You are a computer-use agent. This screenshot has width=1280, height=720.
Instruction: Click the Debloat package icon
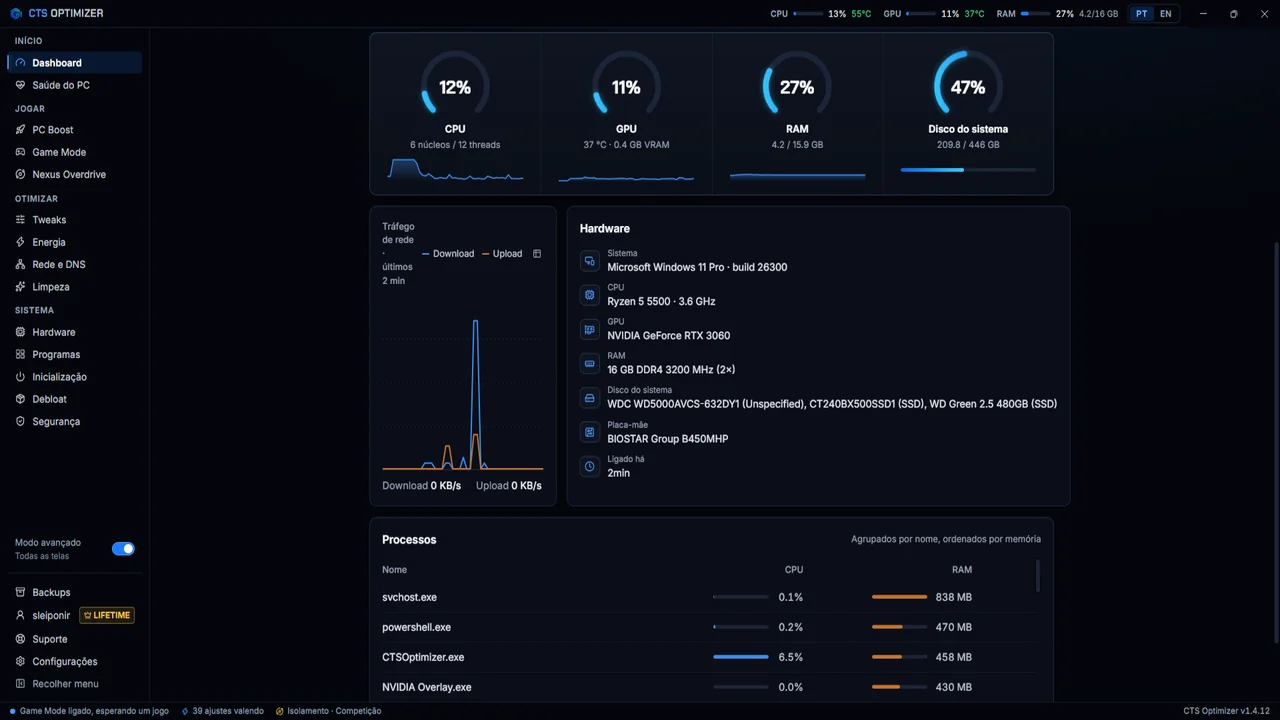[21, 399]
